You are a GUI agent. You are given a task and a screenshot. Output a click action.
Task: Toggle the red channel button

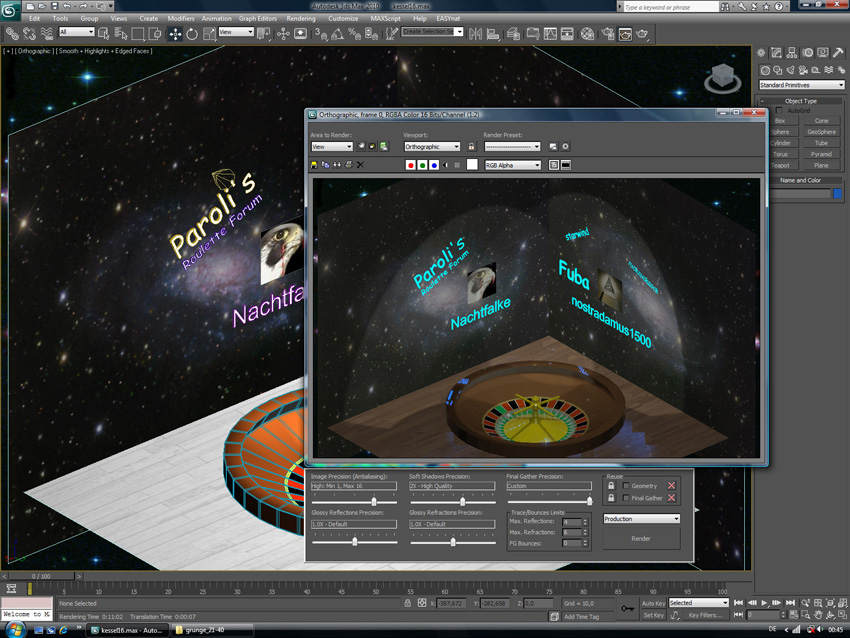coord(410,165)
